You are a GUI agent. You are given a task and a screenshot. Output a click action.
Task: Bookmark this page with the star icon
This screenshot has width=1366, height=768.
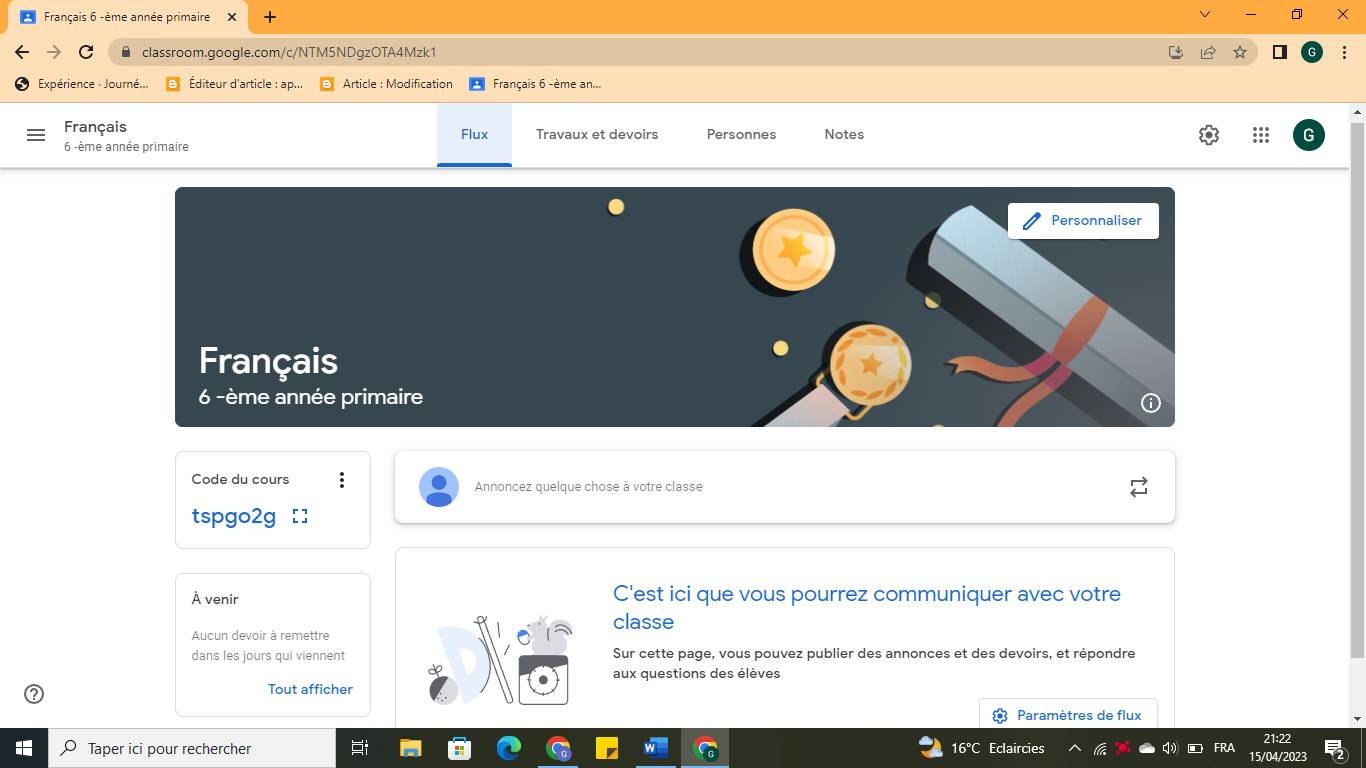pos(1240,52)
